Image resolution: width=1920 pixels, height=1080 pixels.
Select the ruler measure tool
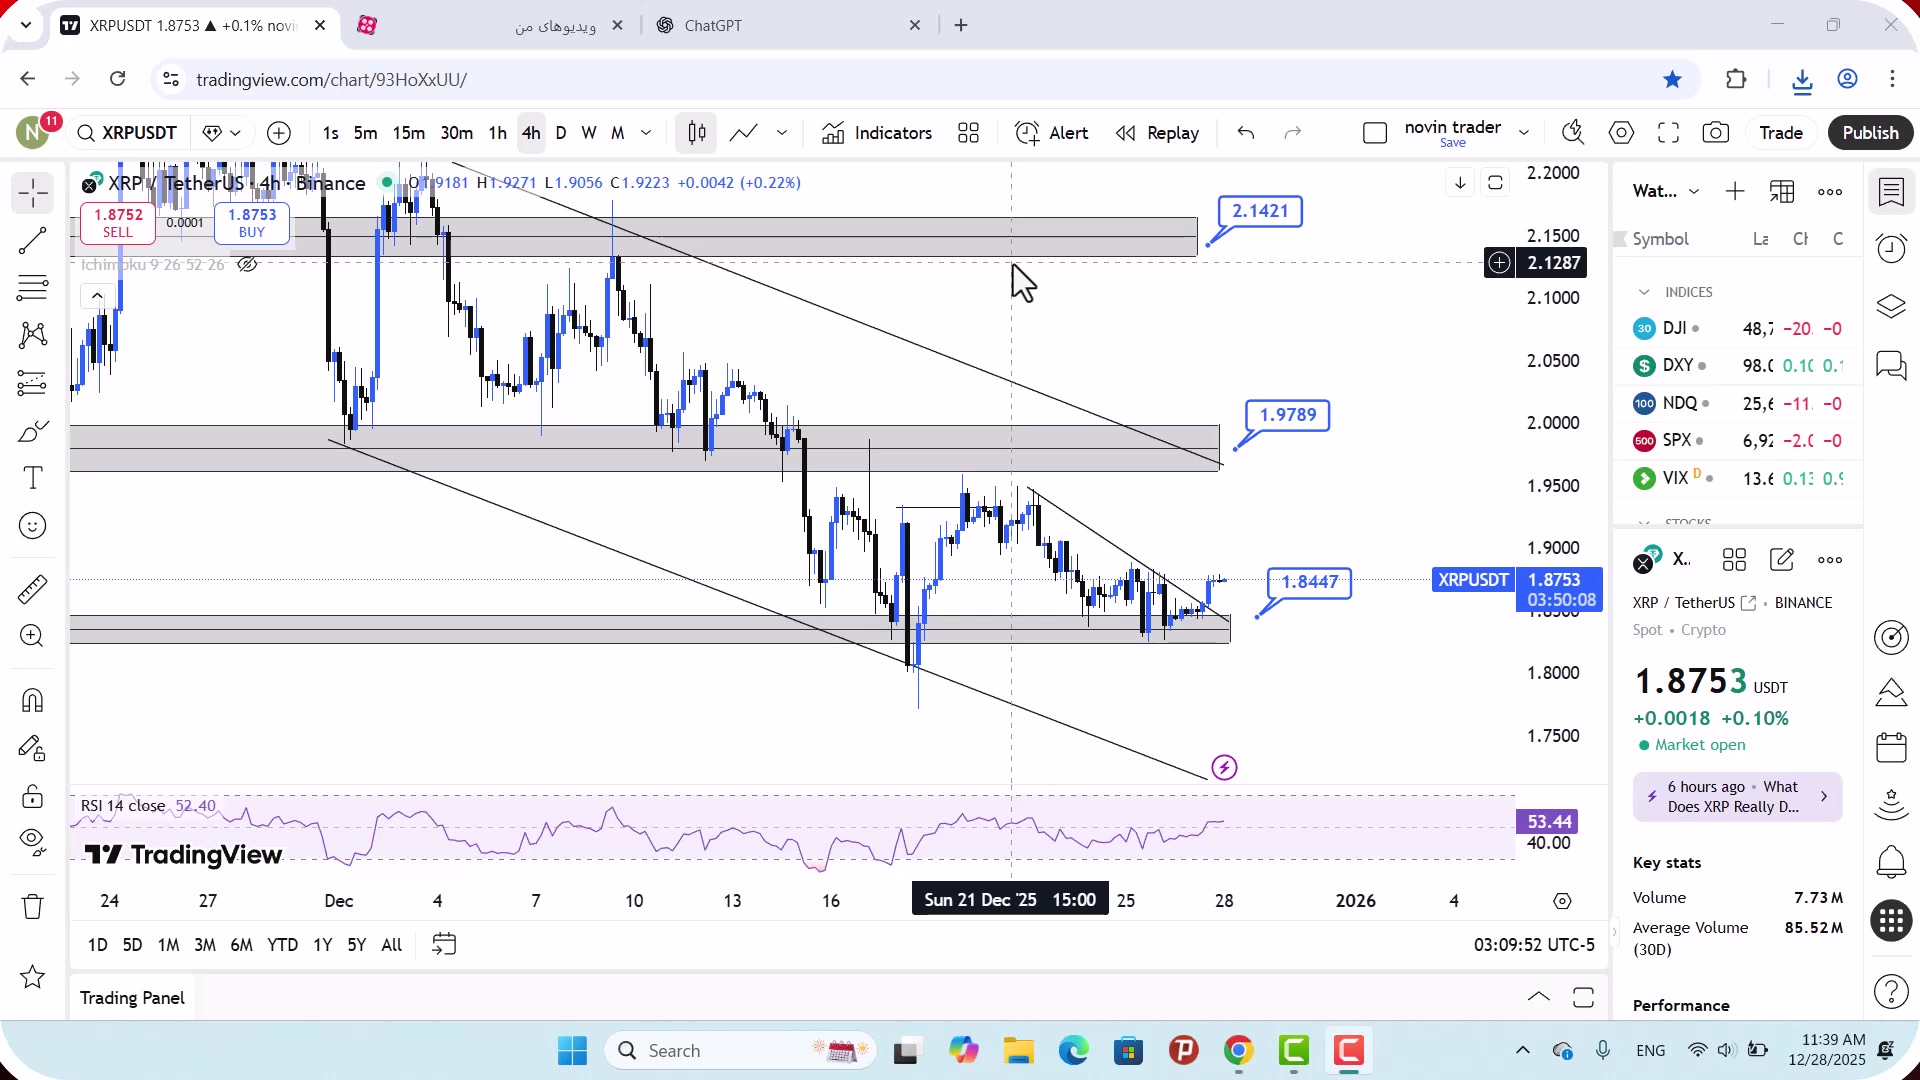pos(33,589)
